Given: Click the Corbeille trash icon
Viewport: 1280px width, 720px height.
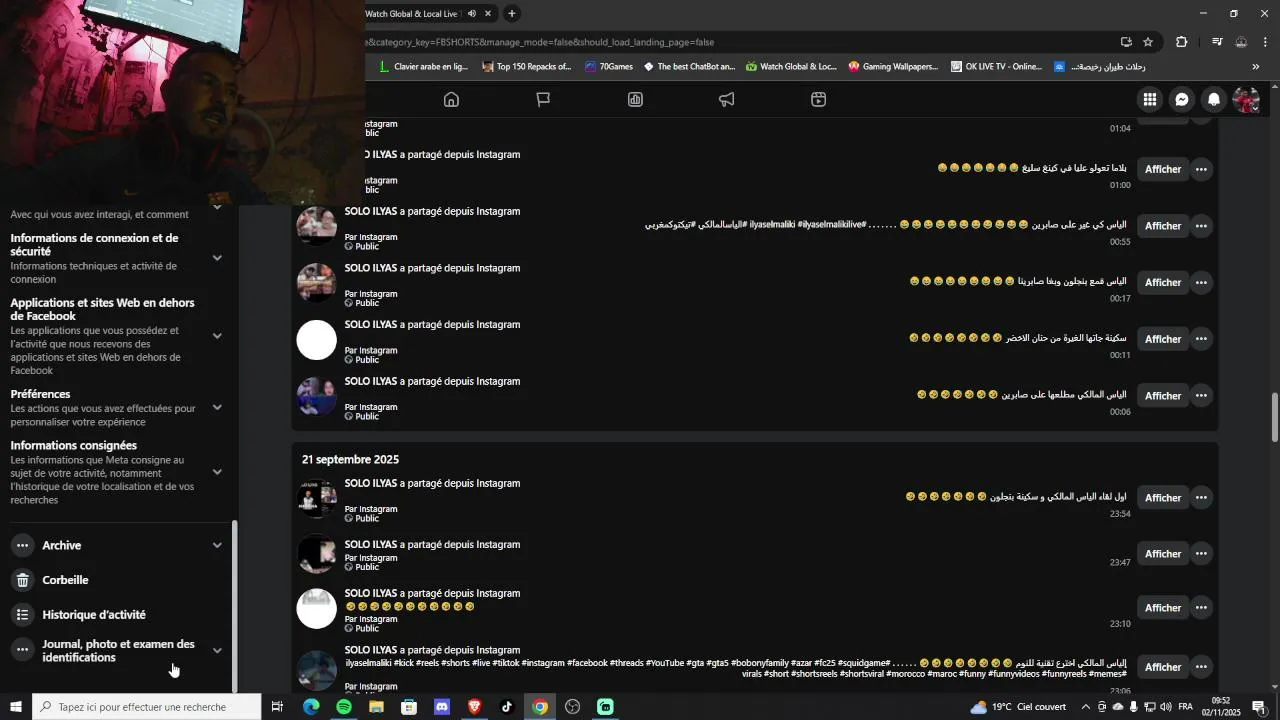Looking at the screenshot, I should tap(22, 580).
